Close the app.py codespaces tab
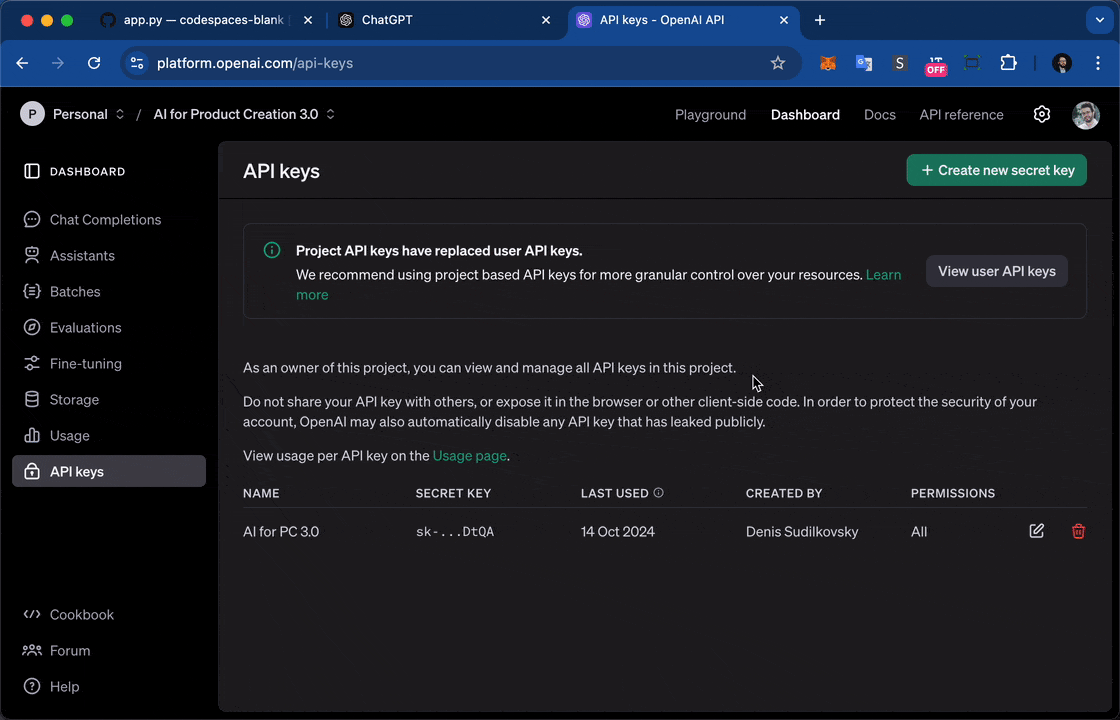The width and height of the screenshot is (1120, 720). click(308, 20)
